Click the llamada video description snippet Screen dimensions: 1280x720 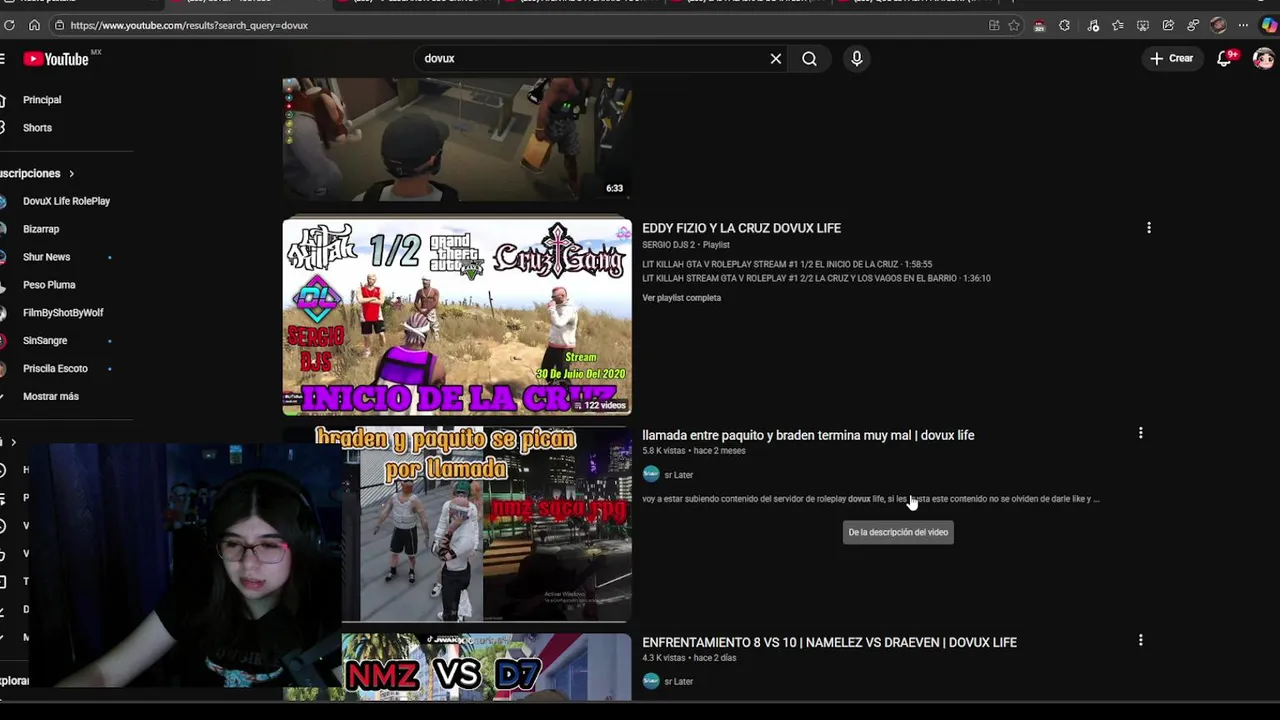[870, 499]
